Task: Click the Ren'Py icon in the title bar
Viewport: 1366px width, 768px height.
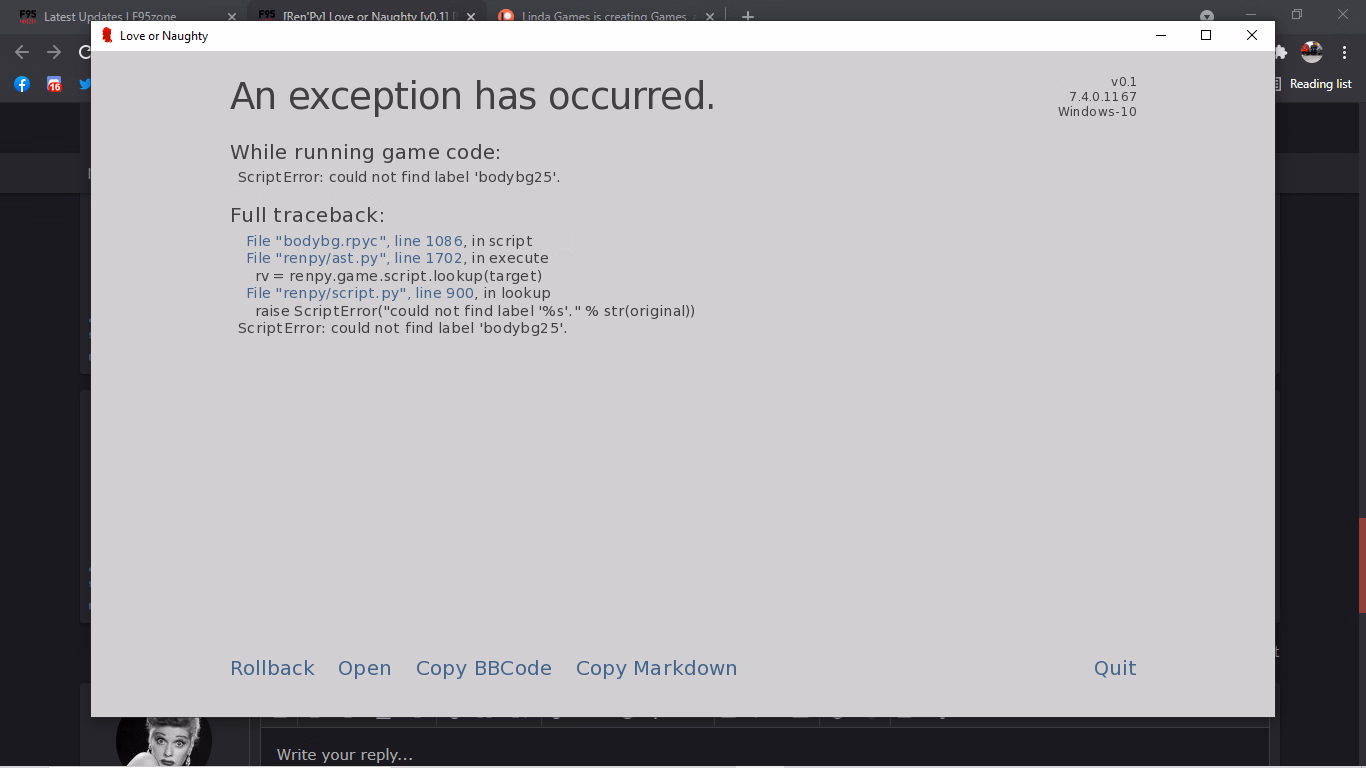Action: click(x=107, y=35)
